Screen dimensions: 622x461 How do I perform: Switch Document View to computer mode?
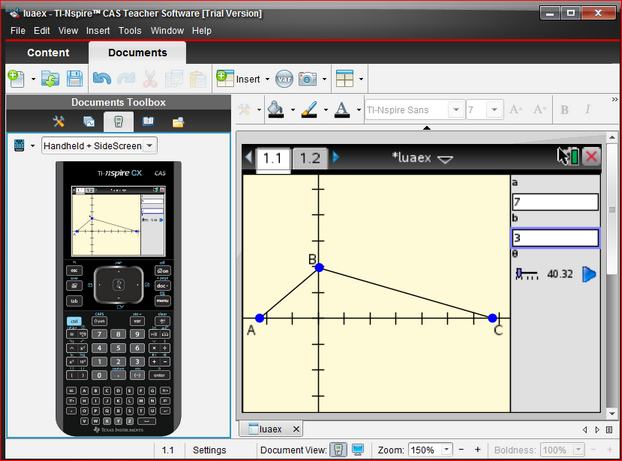(358, 450)
